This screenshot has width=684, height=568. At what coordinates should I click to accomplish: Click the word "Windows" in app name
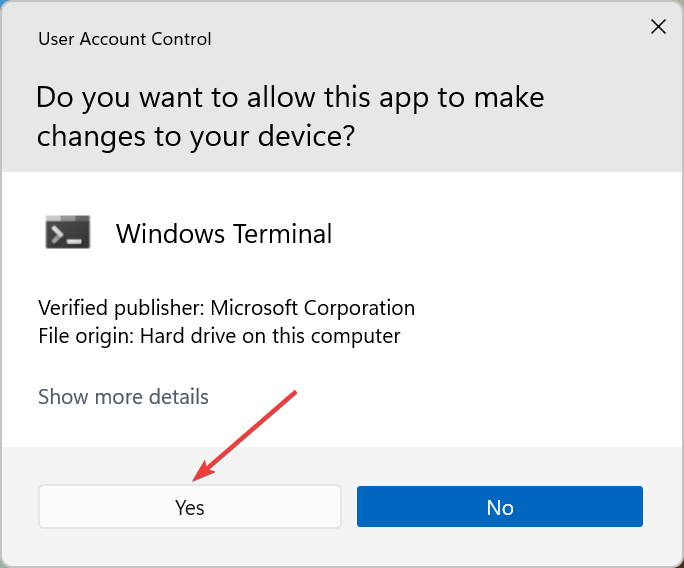[170, 234]
